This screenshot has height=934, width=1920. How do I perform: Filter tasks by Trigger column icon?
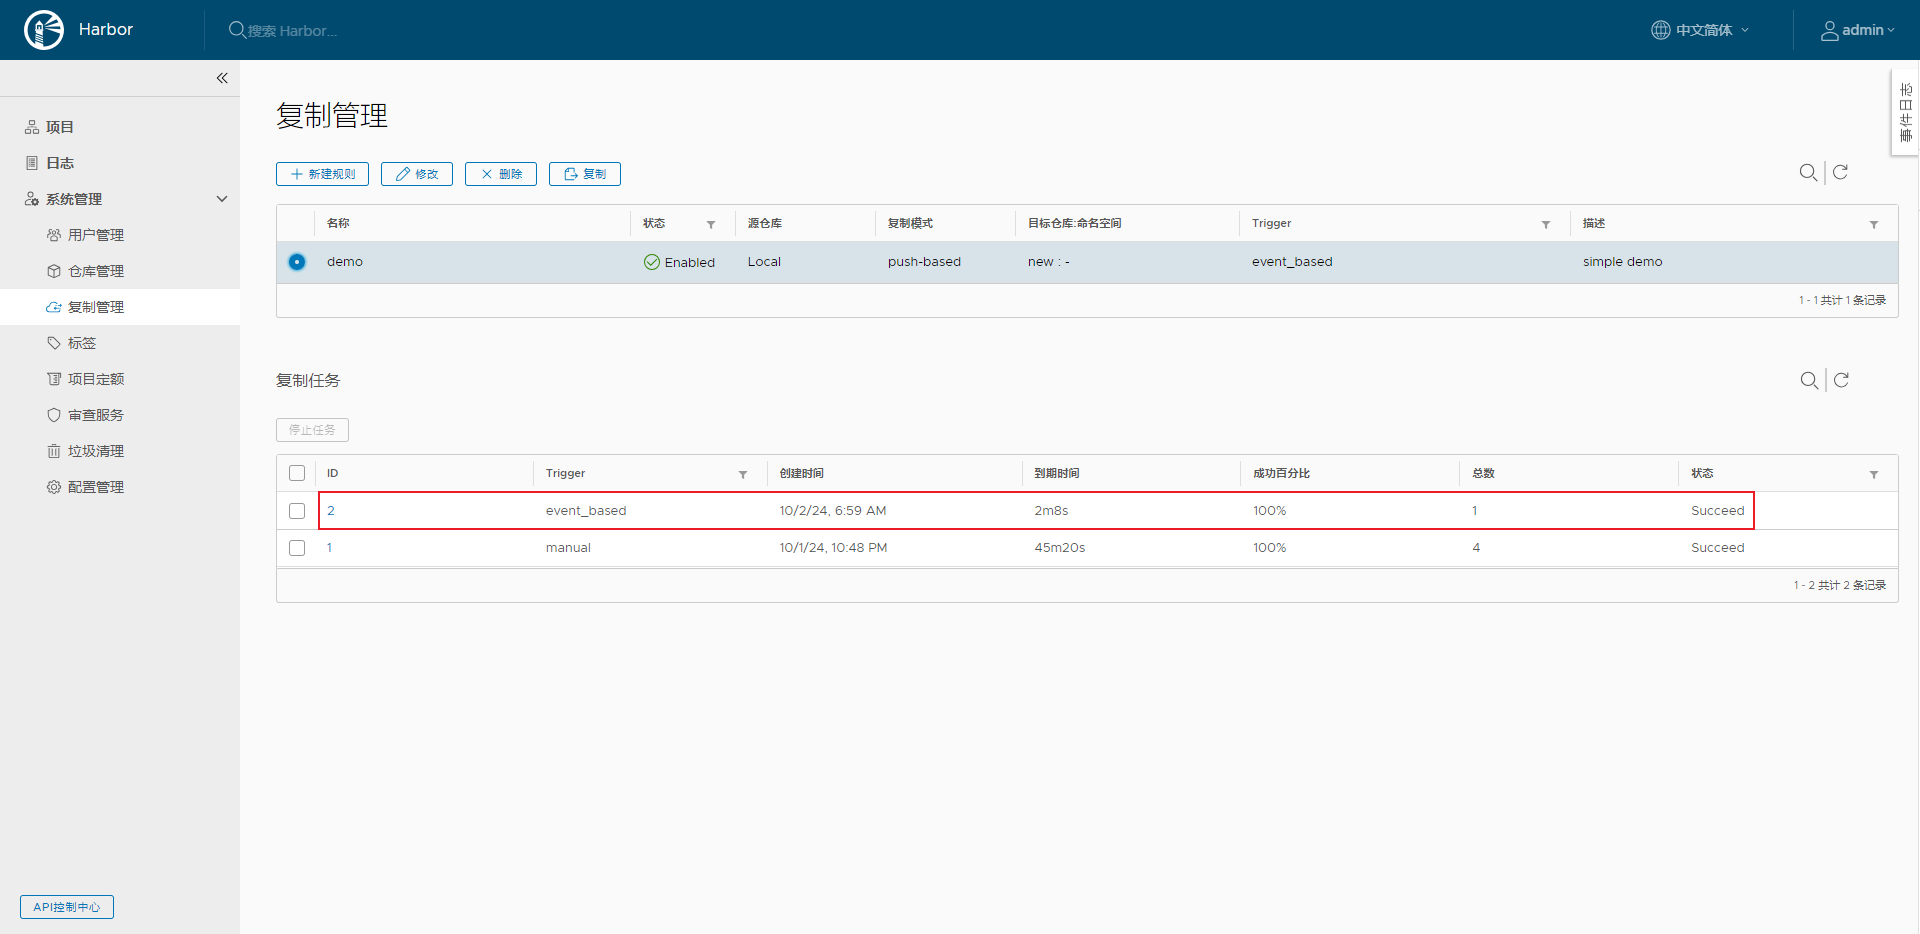click(x=743, y=474)
